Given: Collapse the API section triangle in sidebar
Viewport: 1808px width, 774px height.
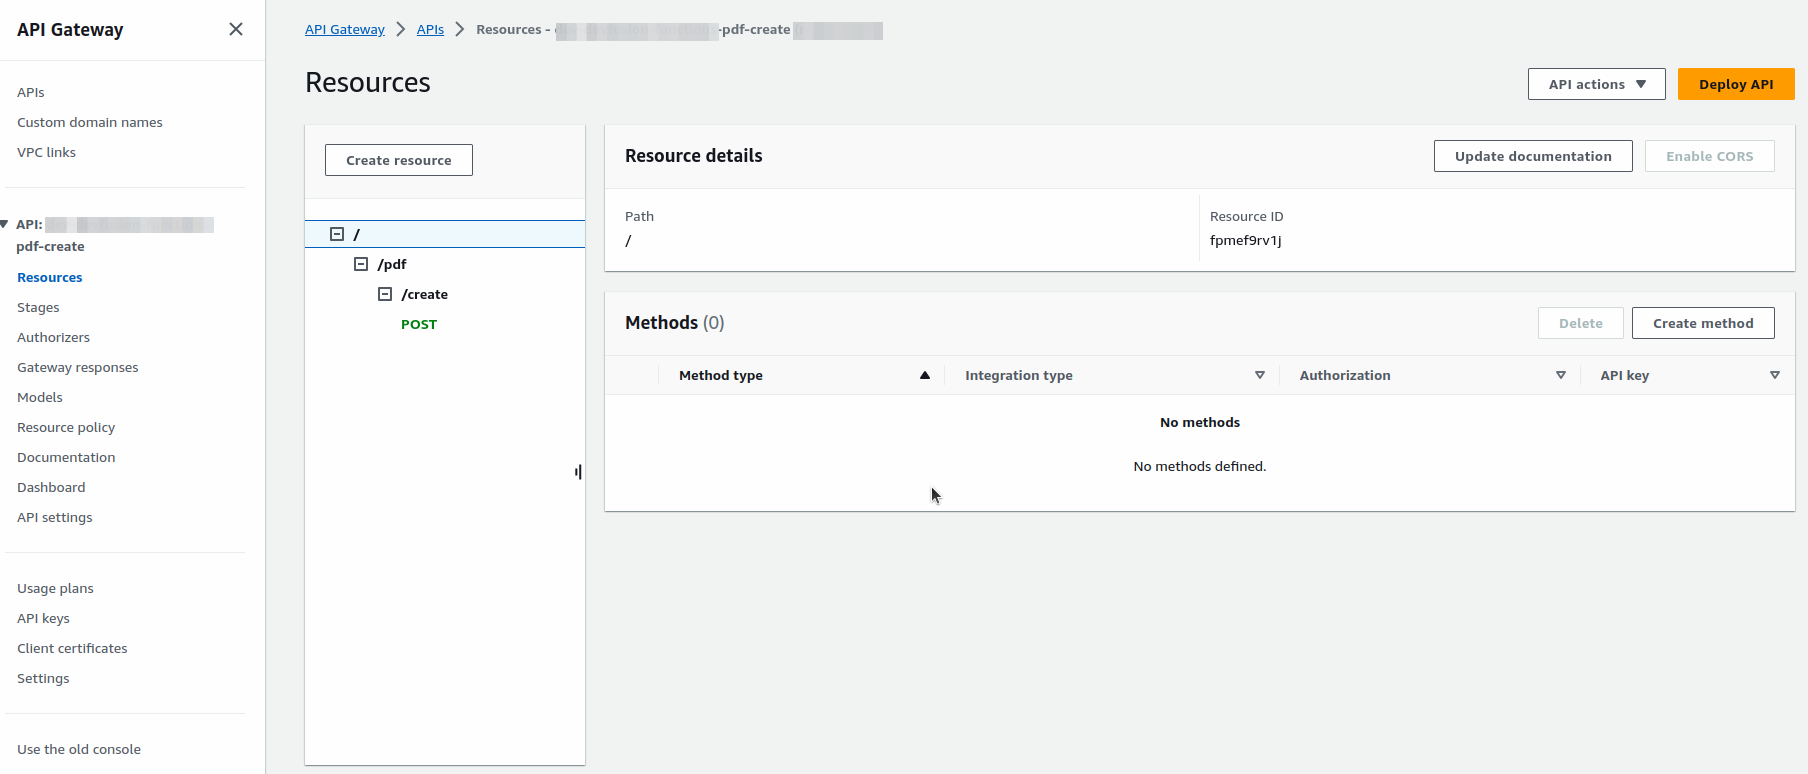Looking at the screenshot, I should (x=5, y=224).
